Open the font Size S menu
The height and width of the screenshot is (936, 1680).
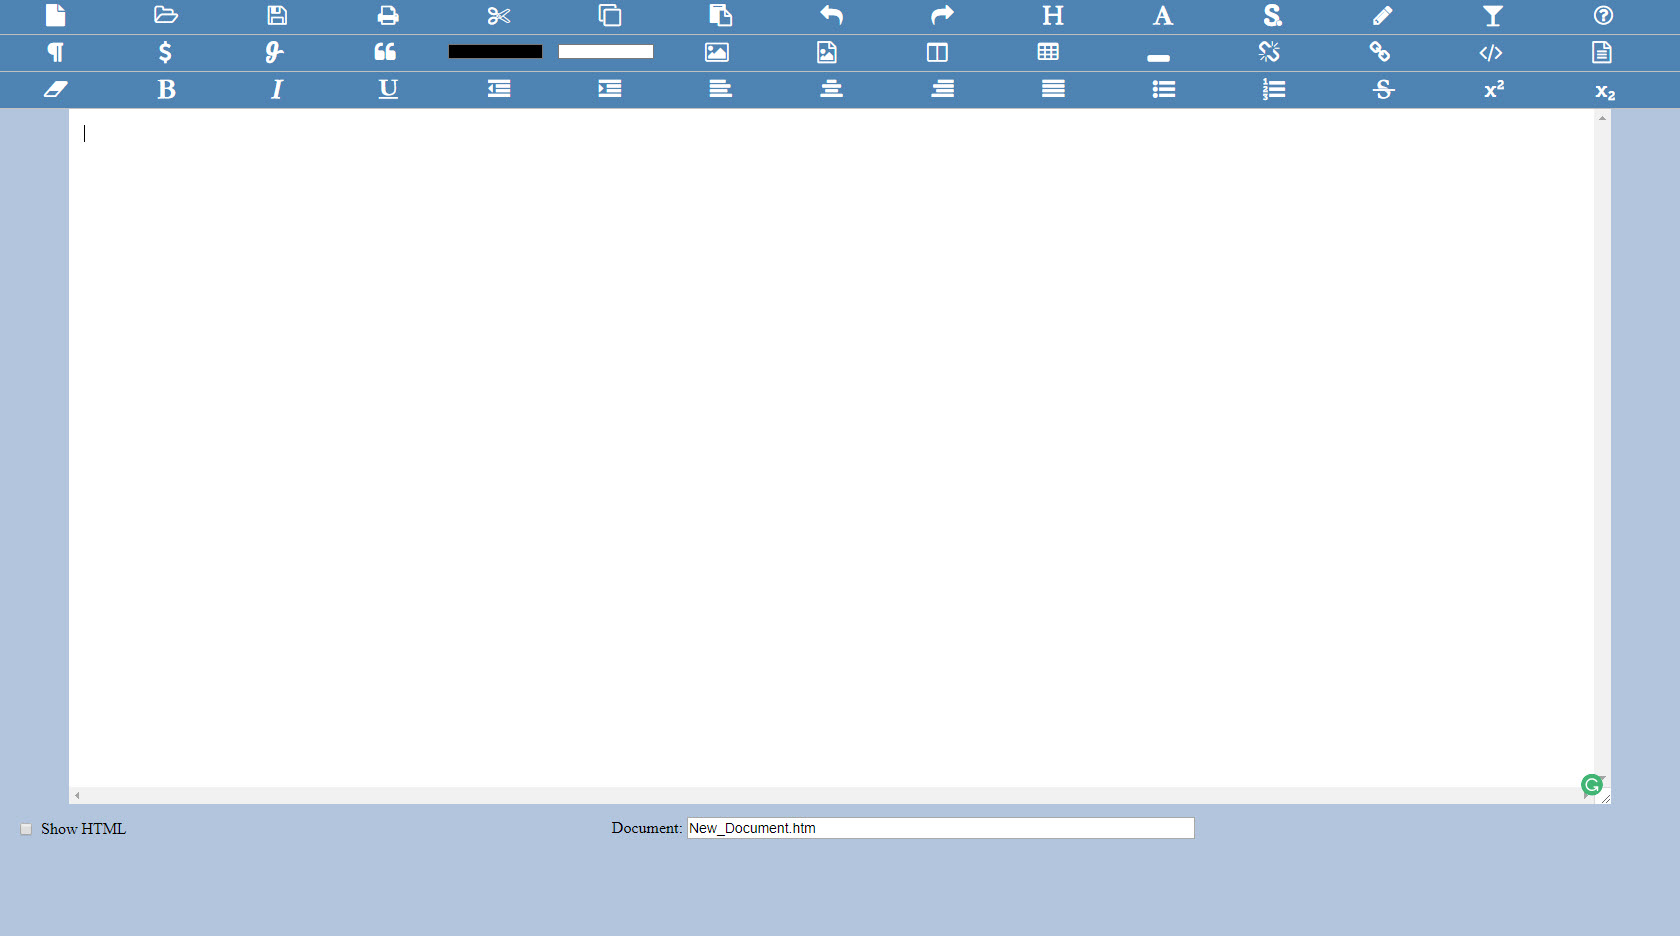(1272, 16)
